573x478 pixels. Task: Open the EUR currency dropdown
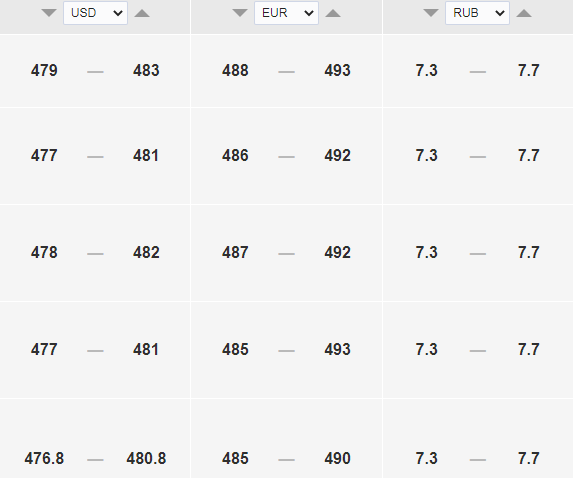tap(286, 13)
